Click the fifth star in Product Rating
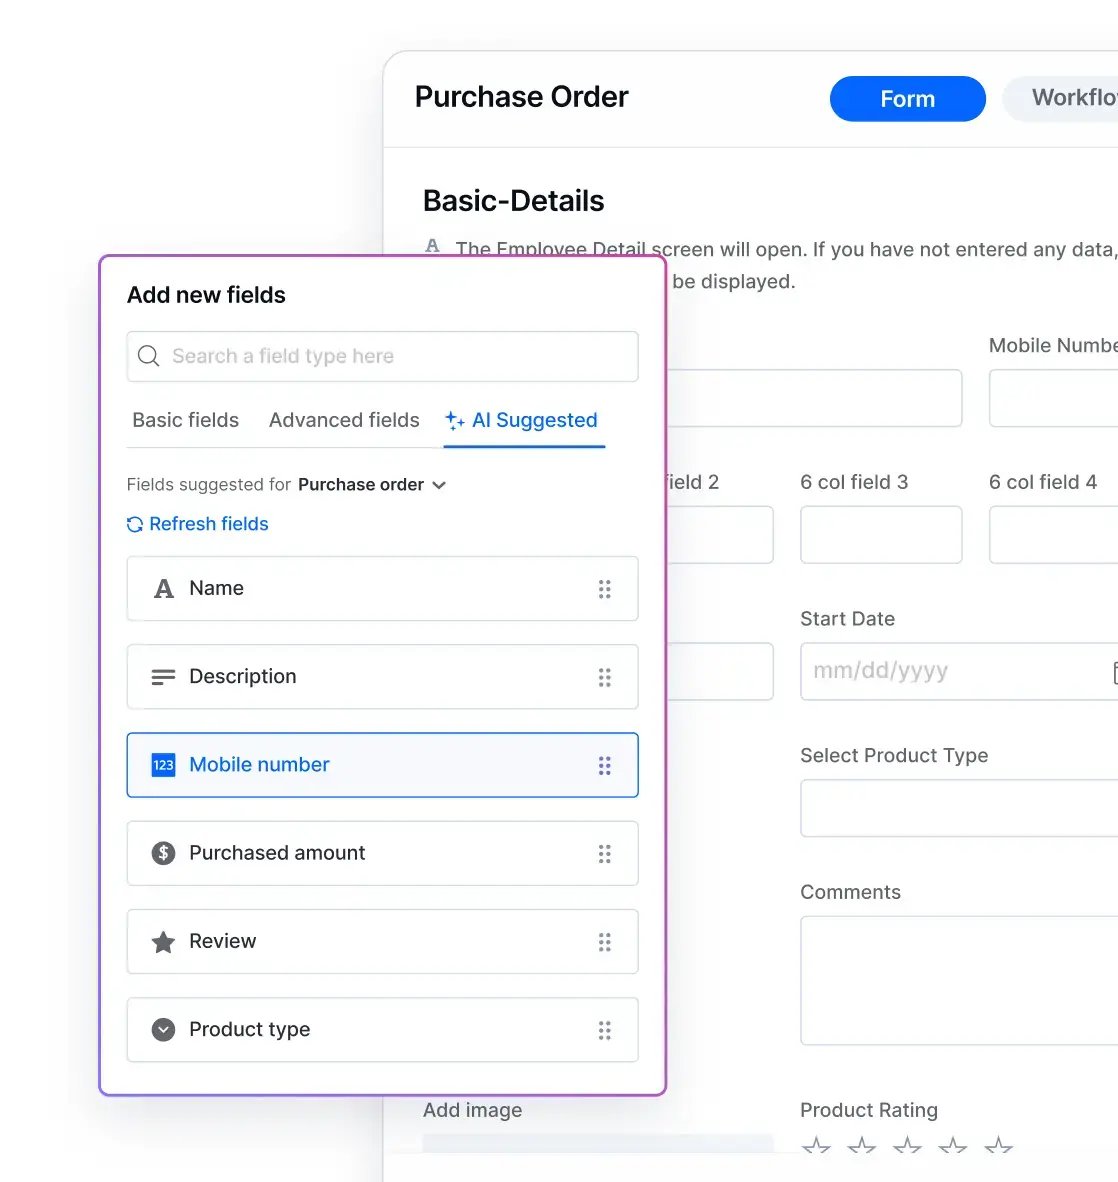Screen dimensions: 1118x1182 pyautogui.click(x=998, y=1147)
